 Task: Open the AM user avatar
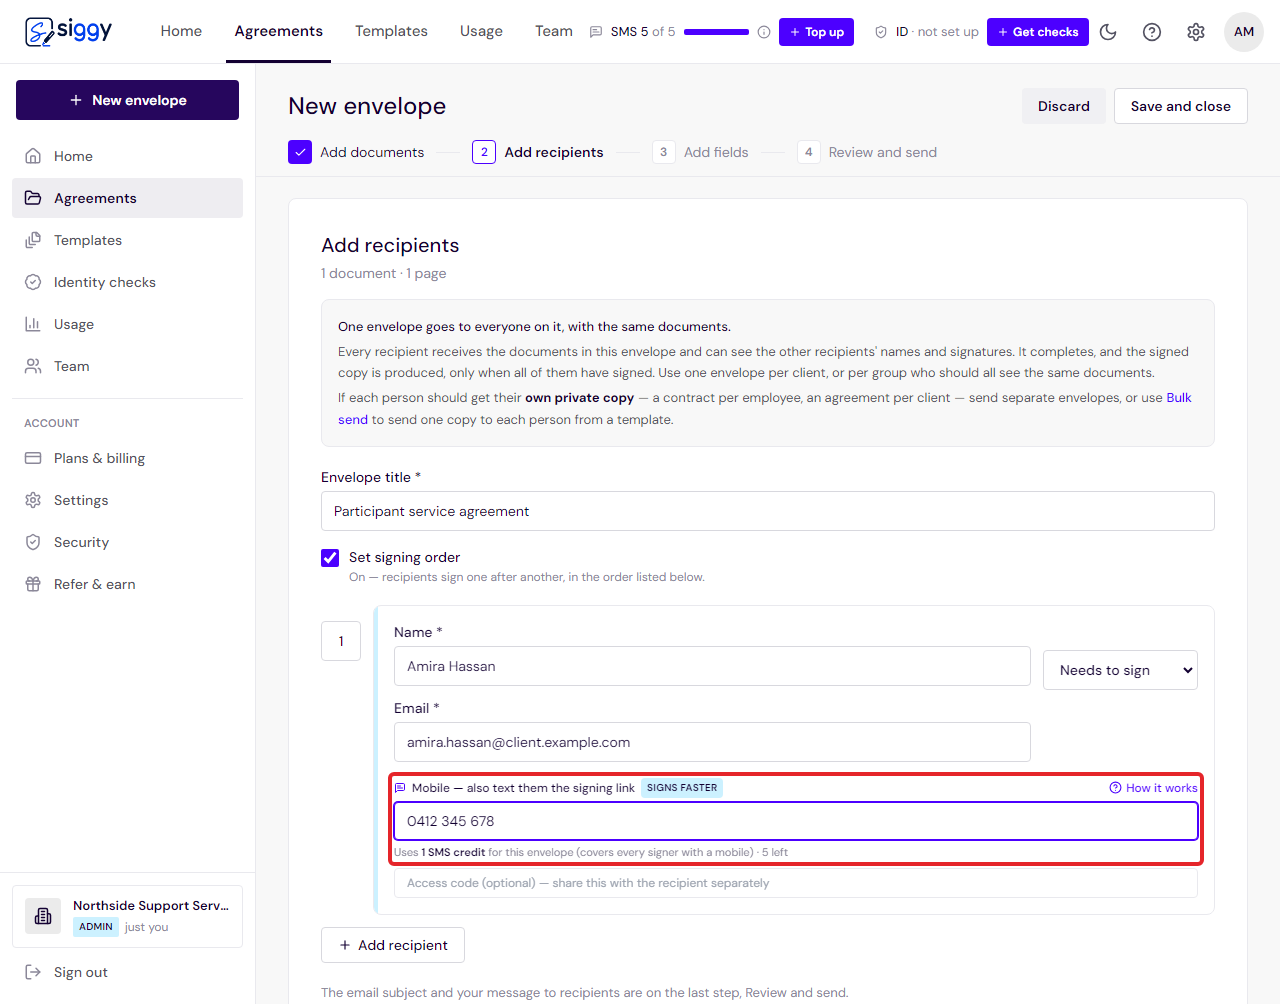tap(1244, 32)
